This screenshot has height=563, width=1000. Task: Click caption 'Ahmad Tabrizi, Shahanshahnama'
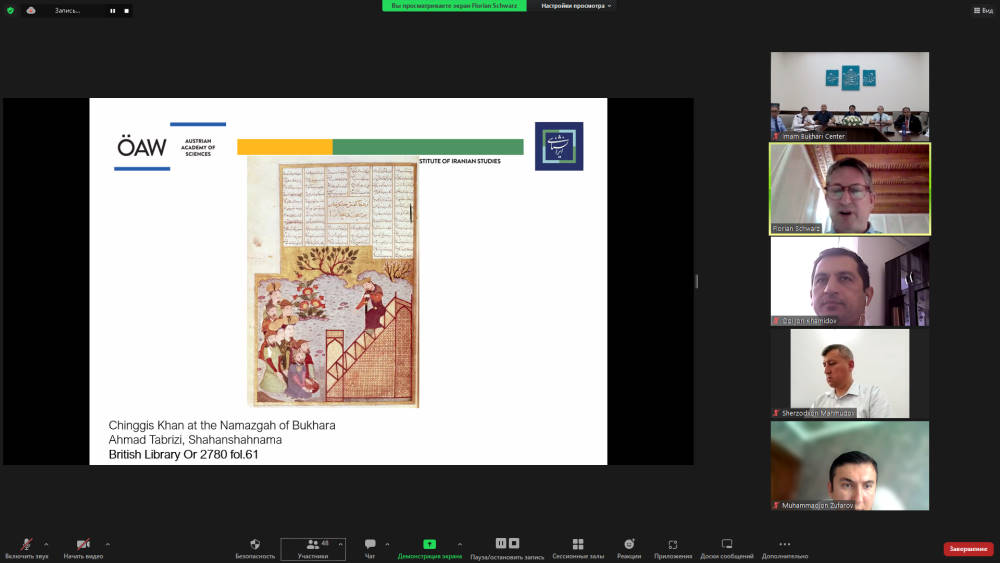point(195,440)
